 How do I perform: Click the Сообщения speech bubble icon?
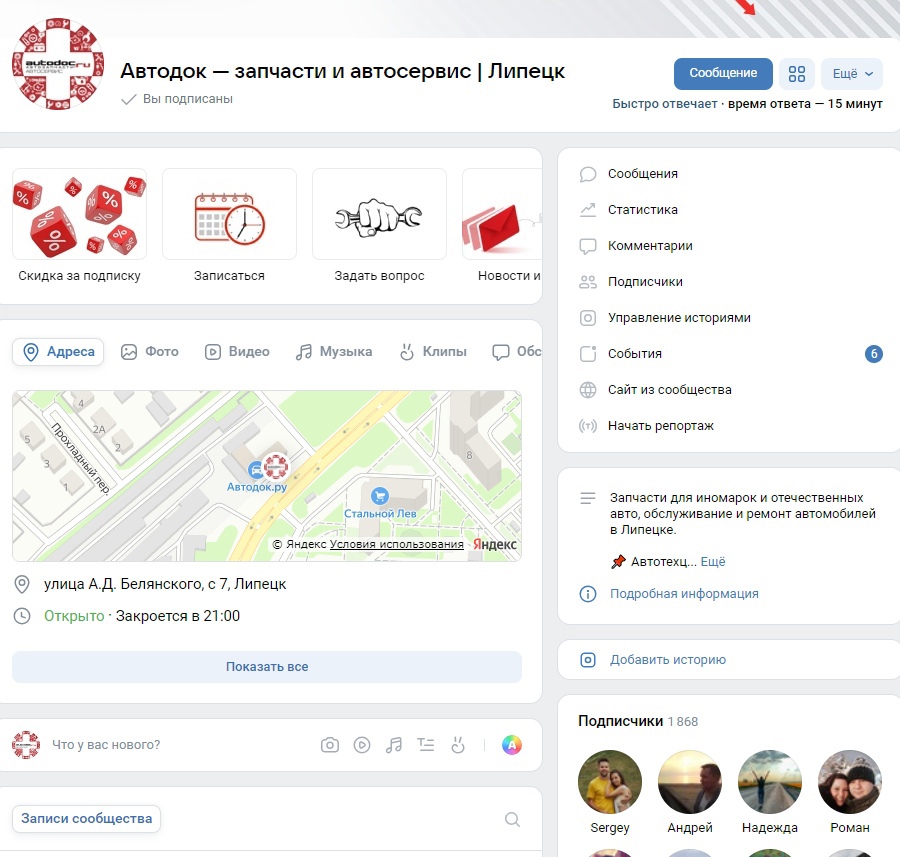coord(588,174)
